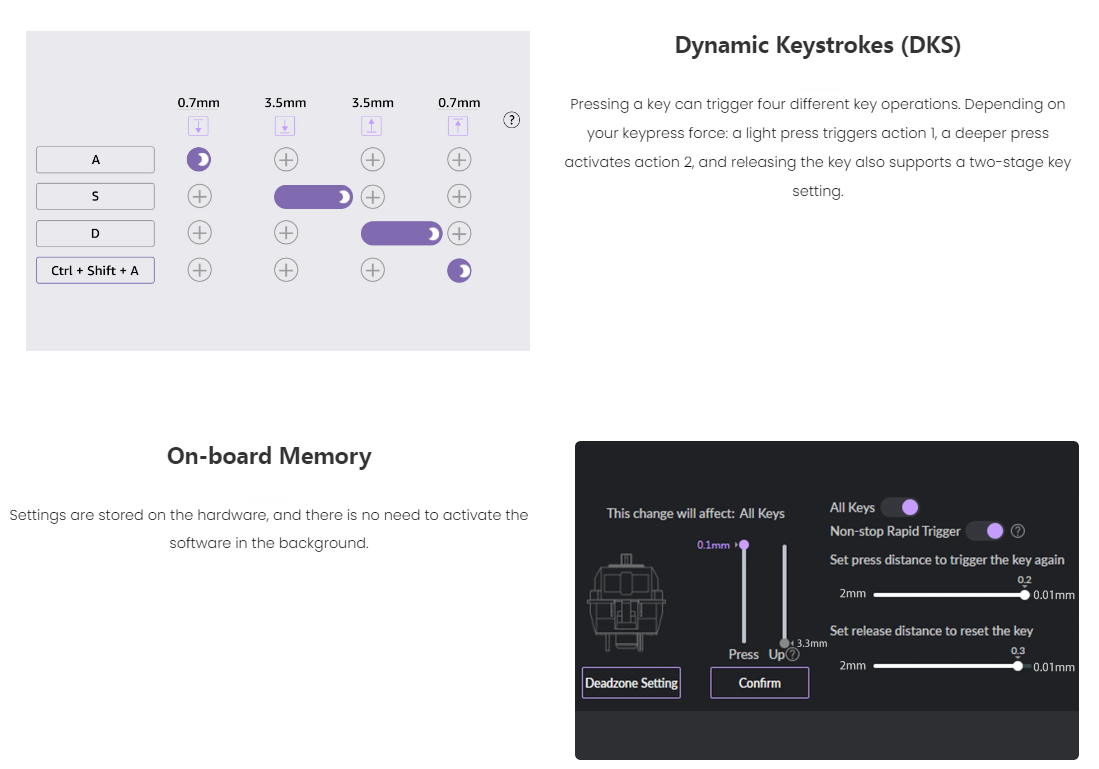Image resolution: width=1099 pixels, height=769 pixels.
Task: Add action for key A at 3.5mm press
Action: [x=286, y=160]
